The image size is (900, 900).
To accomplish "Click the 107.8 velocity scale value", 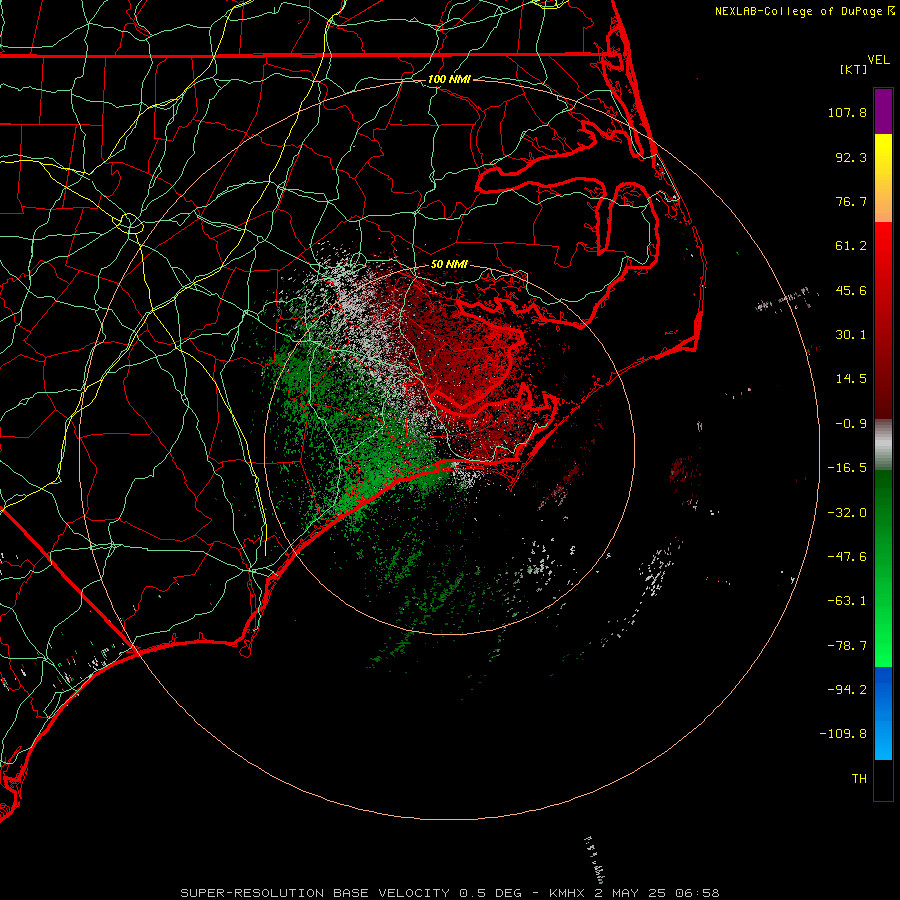I will [847, 112].
